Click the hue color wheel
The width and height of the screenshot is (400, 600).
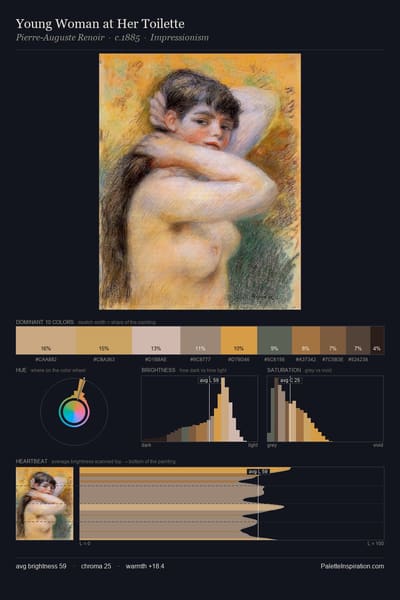pos(74,412)
